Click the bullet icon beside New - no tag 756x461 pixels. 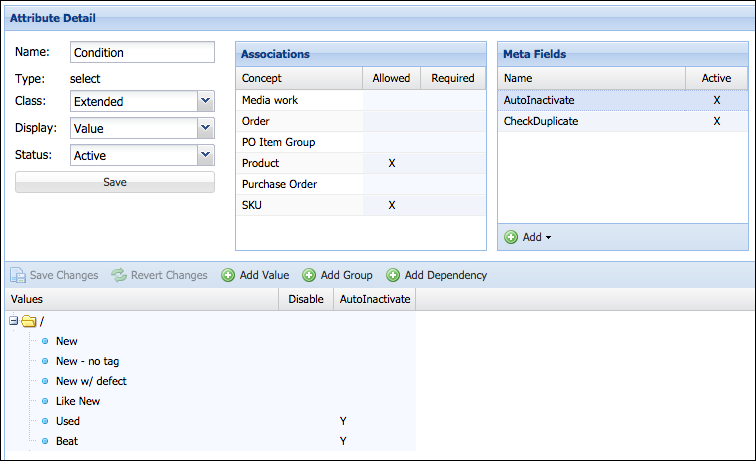(45, 361)
